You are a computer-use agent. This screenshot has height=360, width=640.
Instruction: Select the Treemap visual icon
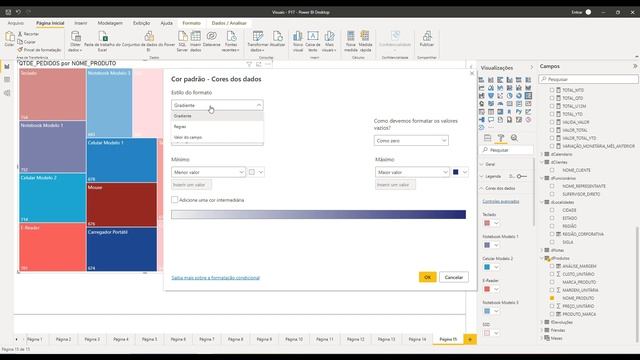[x=528, y=96]
